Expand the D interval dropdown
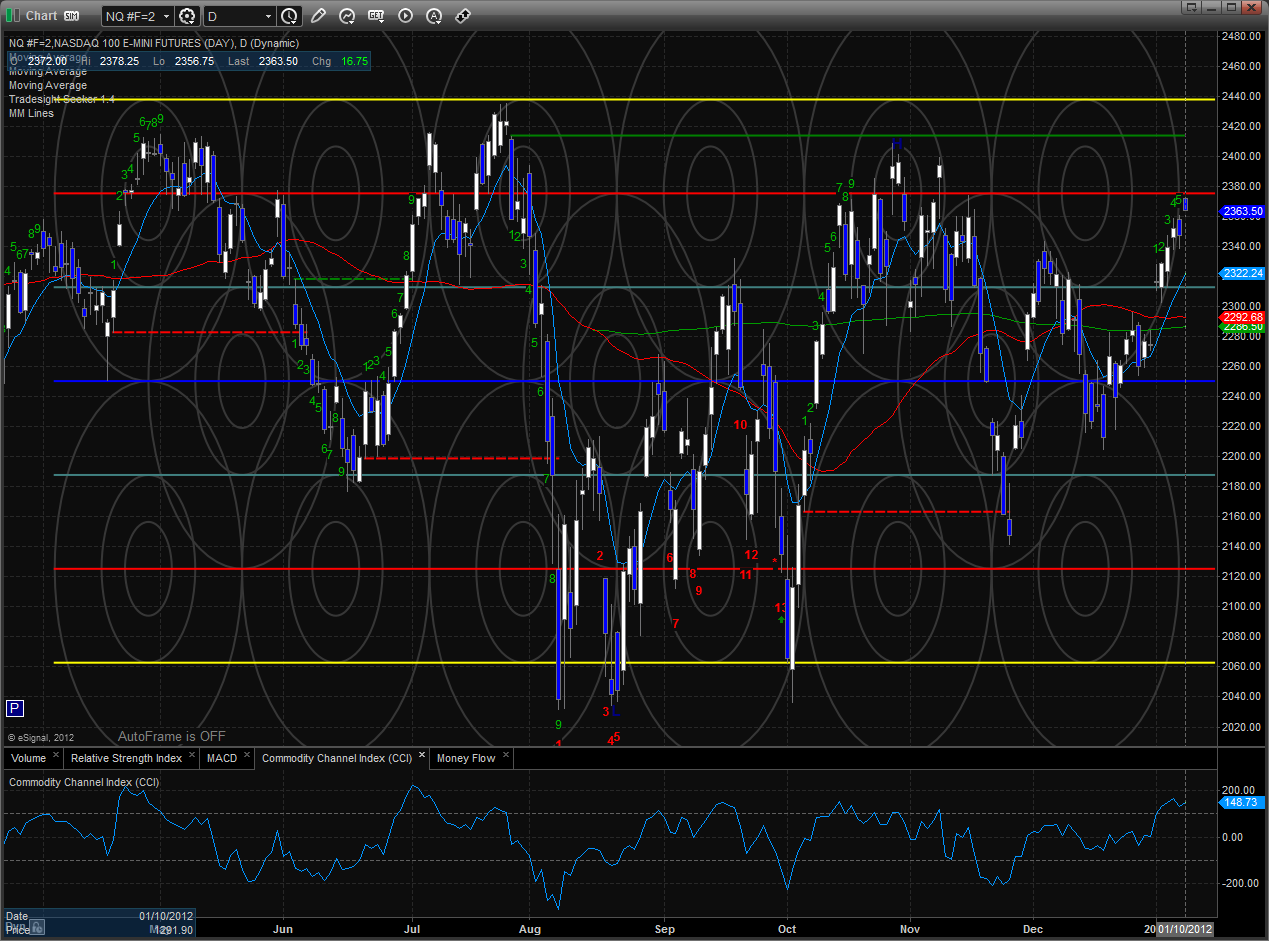This screenshot has height=941, width=1269. [268, 16]
